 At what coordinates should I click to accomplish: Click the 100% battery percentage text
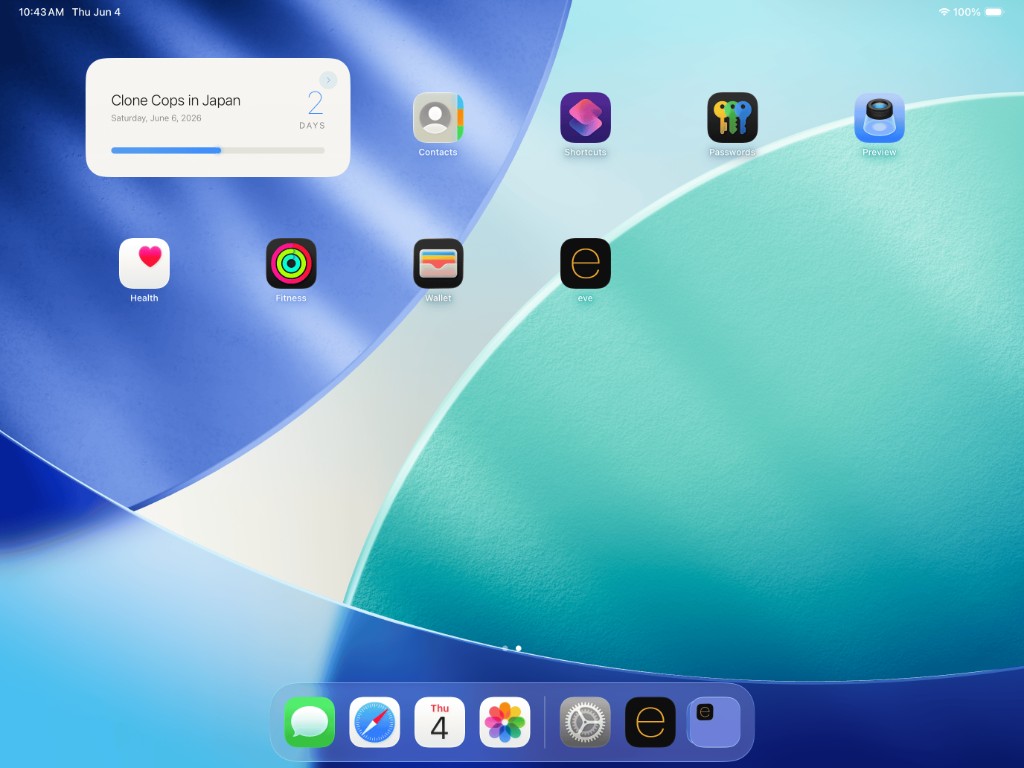point(967,12)
